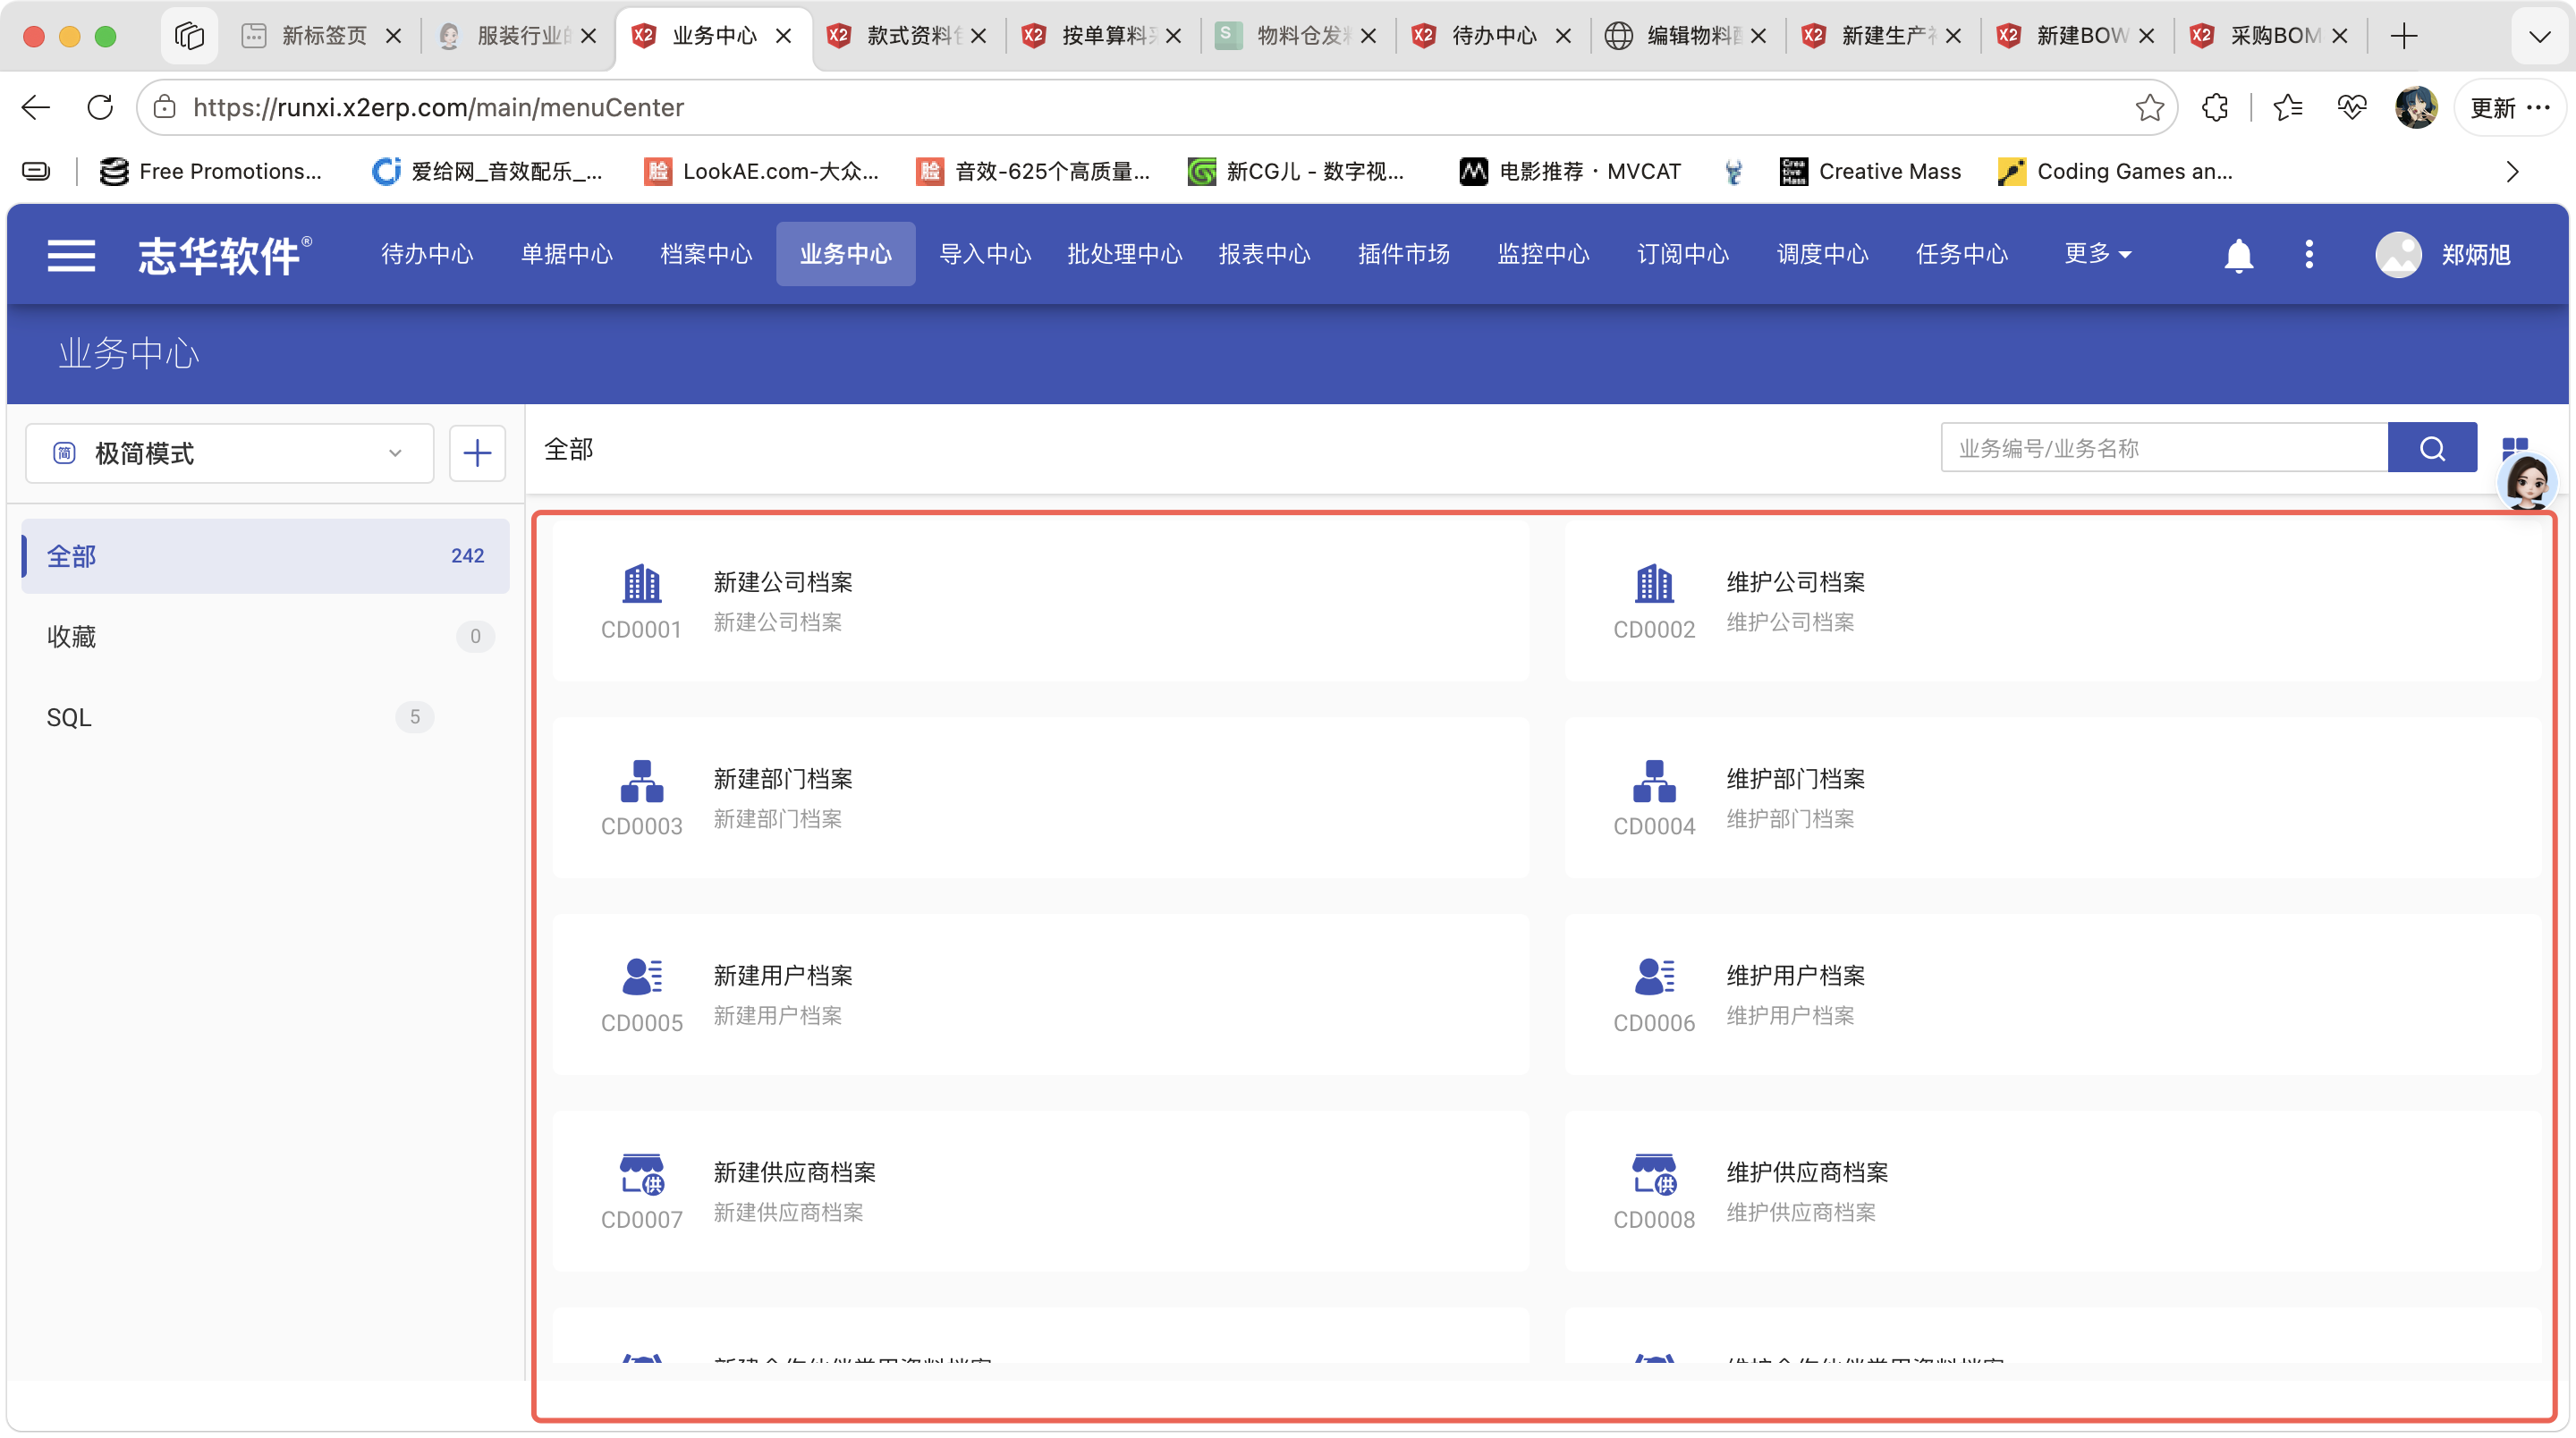Open the LookAE.com bookmark

click(762, 172)
